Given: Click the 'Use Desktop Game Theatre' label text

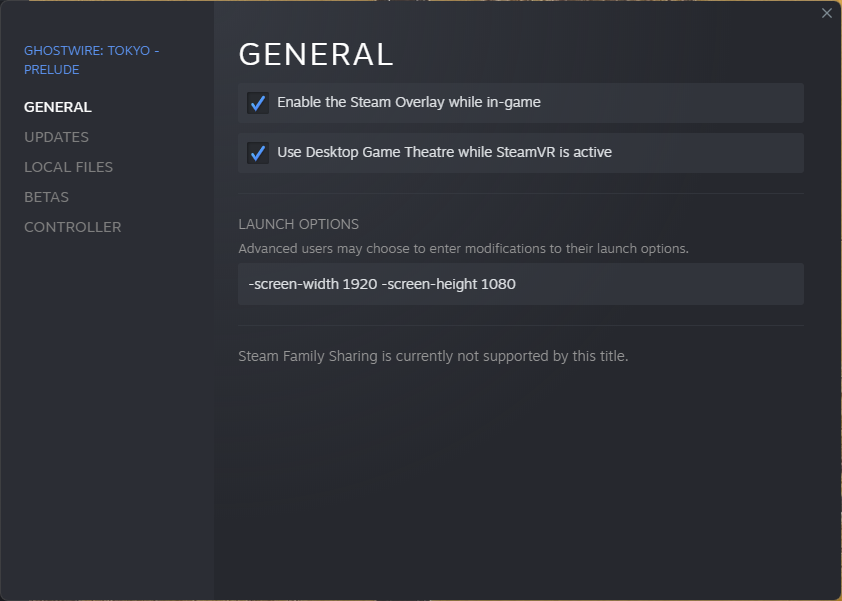Looking at the screenshot, I should coord(444,152).
